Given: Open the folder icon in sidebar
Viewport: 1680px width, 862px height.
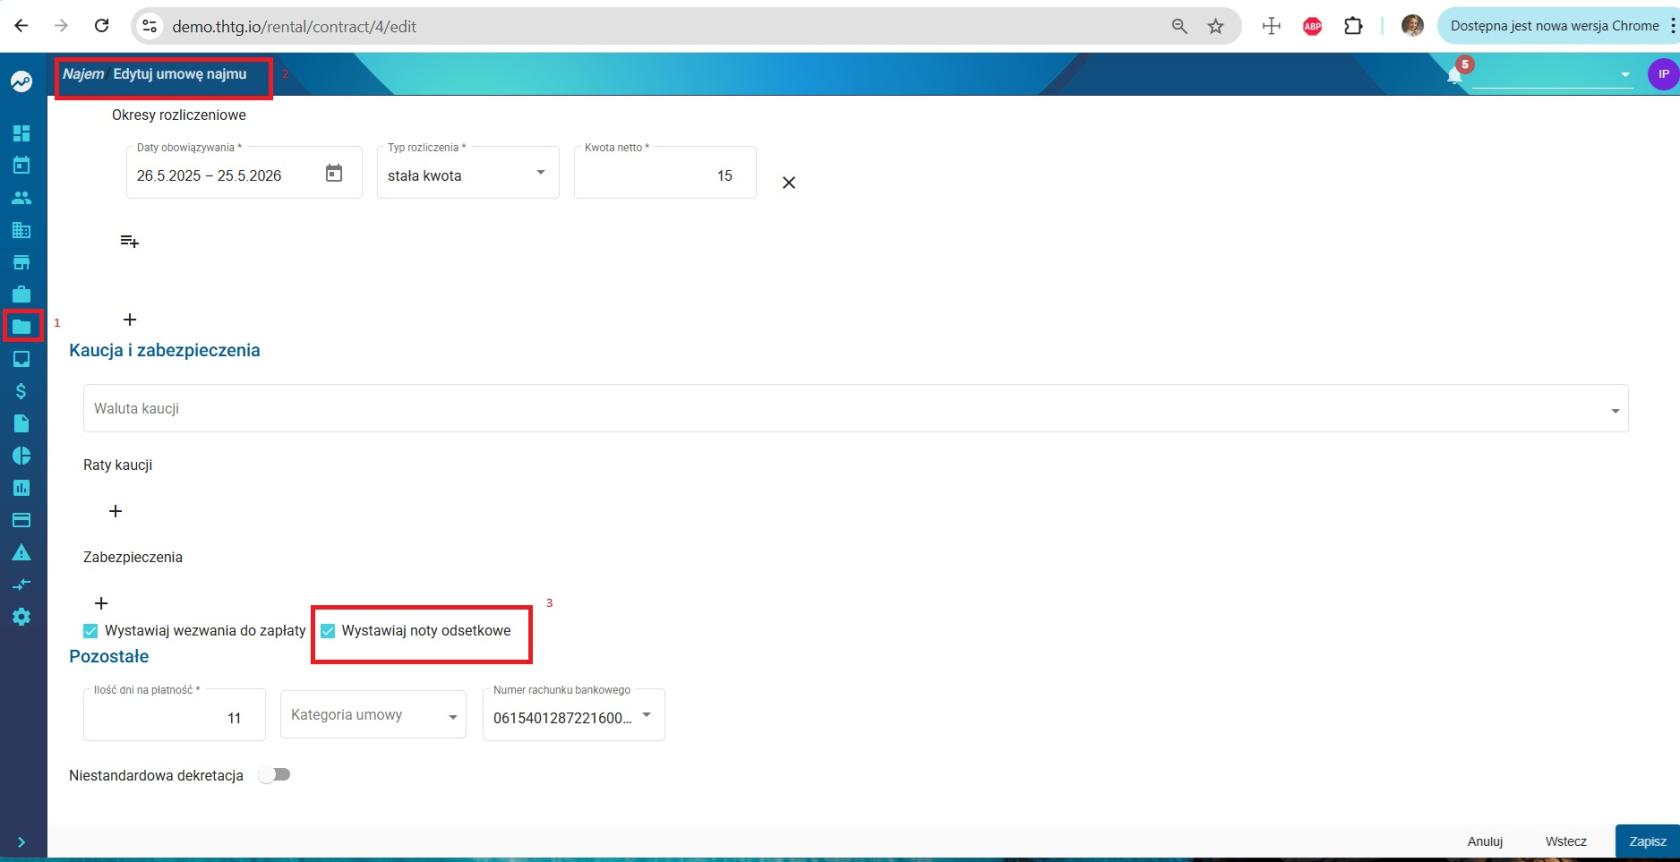Looking at the screenshot, I should 21,326.
